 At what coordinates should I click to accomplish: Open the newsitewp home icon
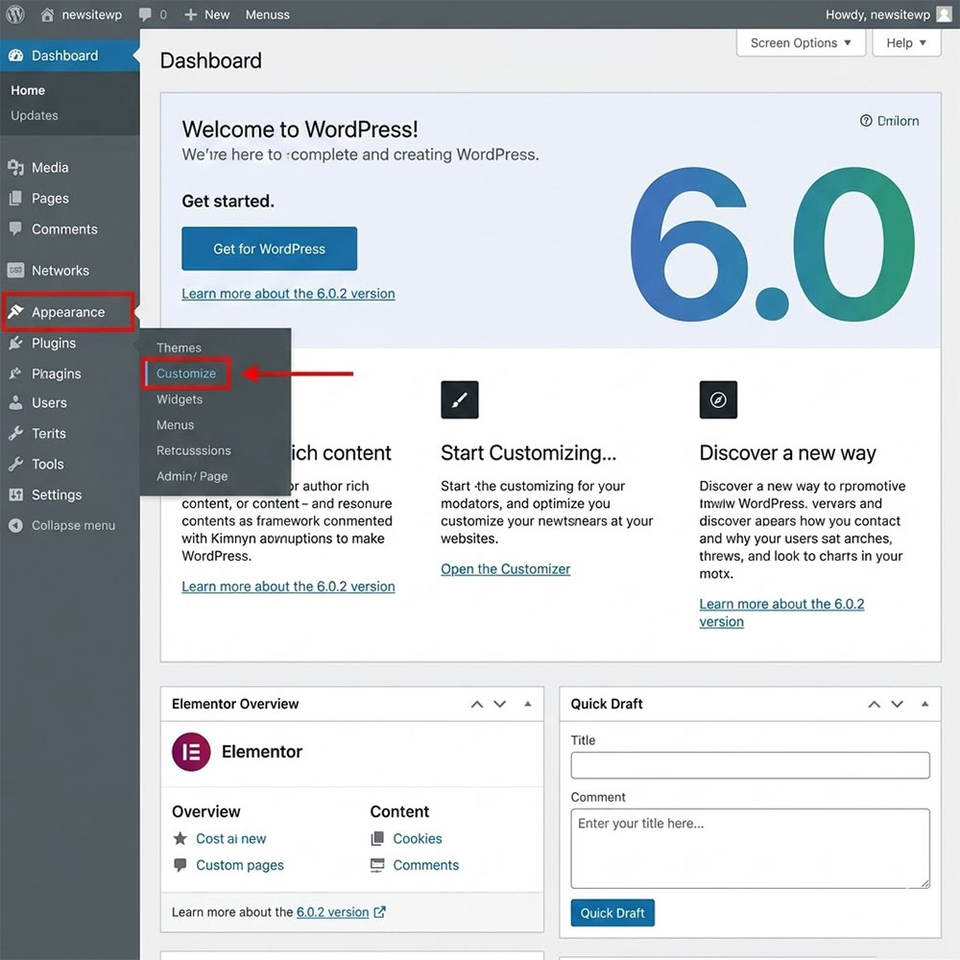[x=47, y=14]
